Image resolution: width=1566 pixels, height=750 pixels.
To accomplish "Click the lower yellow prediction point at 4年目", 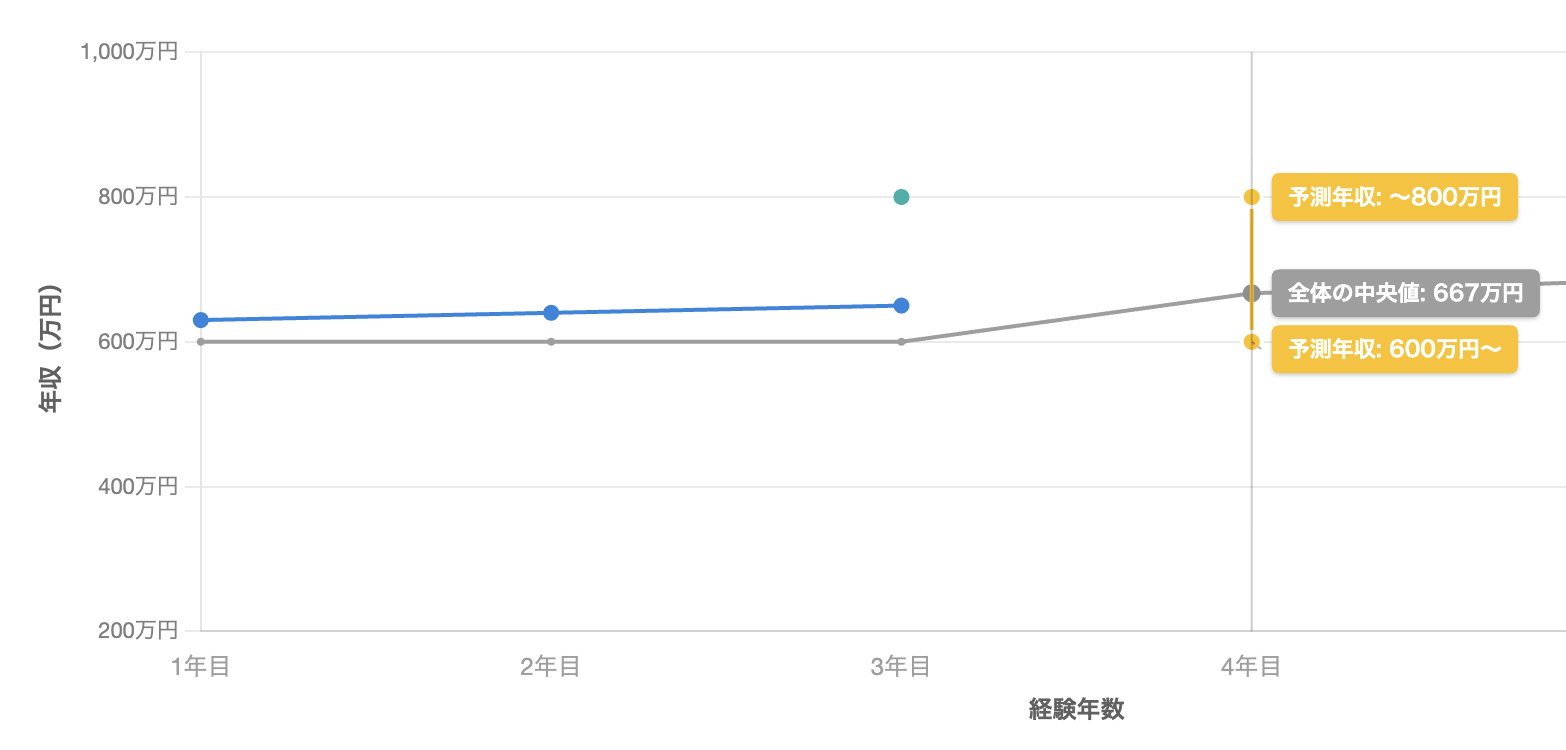I will pyautogui.click(x=1251, y=342).
